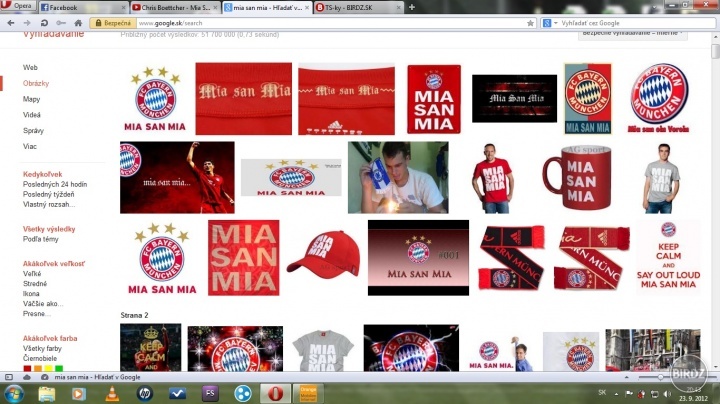This screenshot has width=720, height=404.
Task: Select the mia san mia search tab
Action: 268,7
